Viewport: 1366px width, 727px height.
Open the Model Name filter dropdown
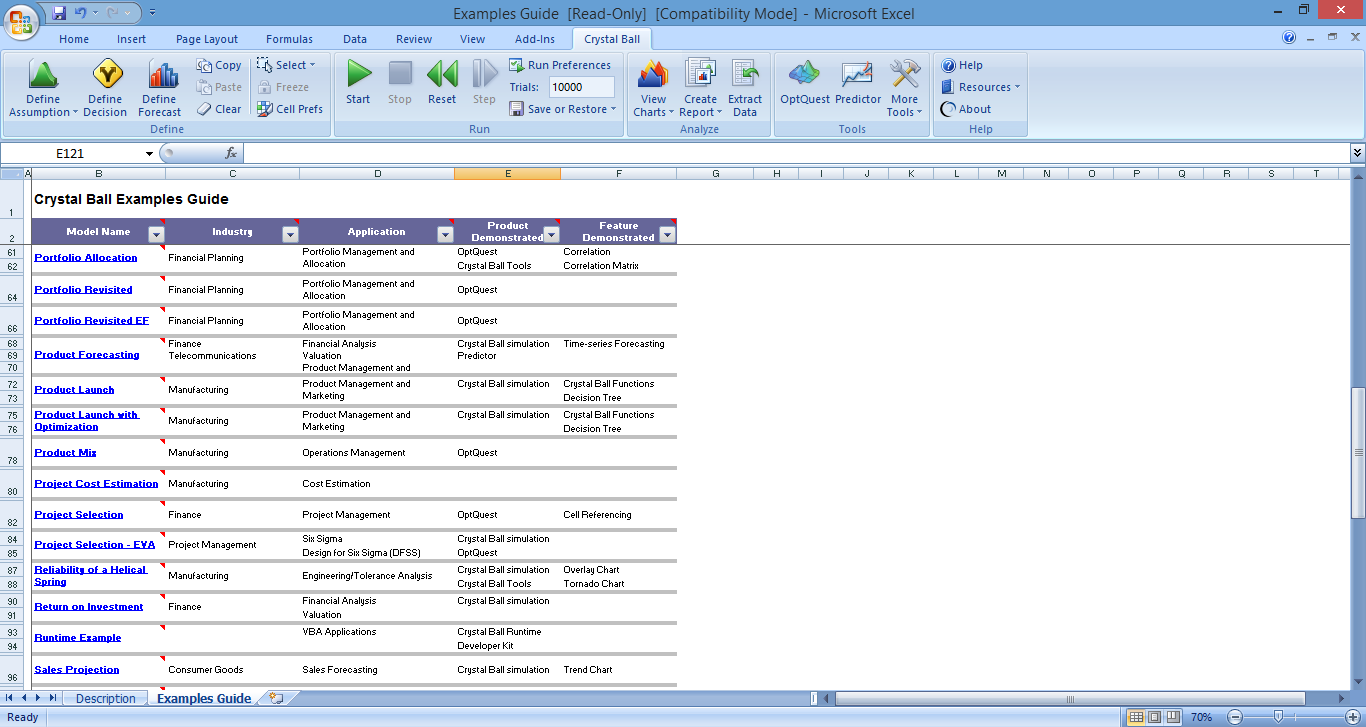[x=156, y=235]
